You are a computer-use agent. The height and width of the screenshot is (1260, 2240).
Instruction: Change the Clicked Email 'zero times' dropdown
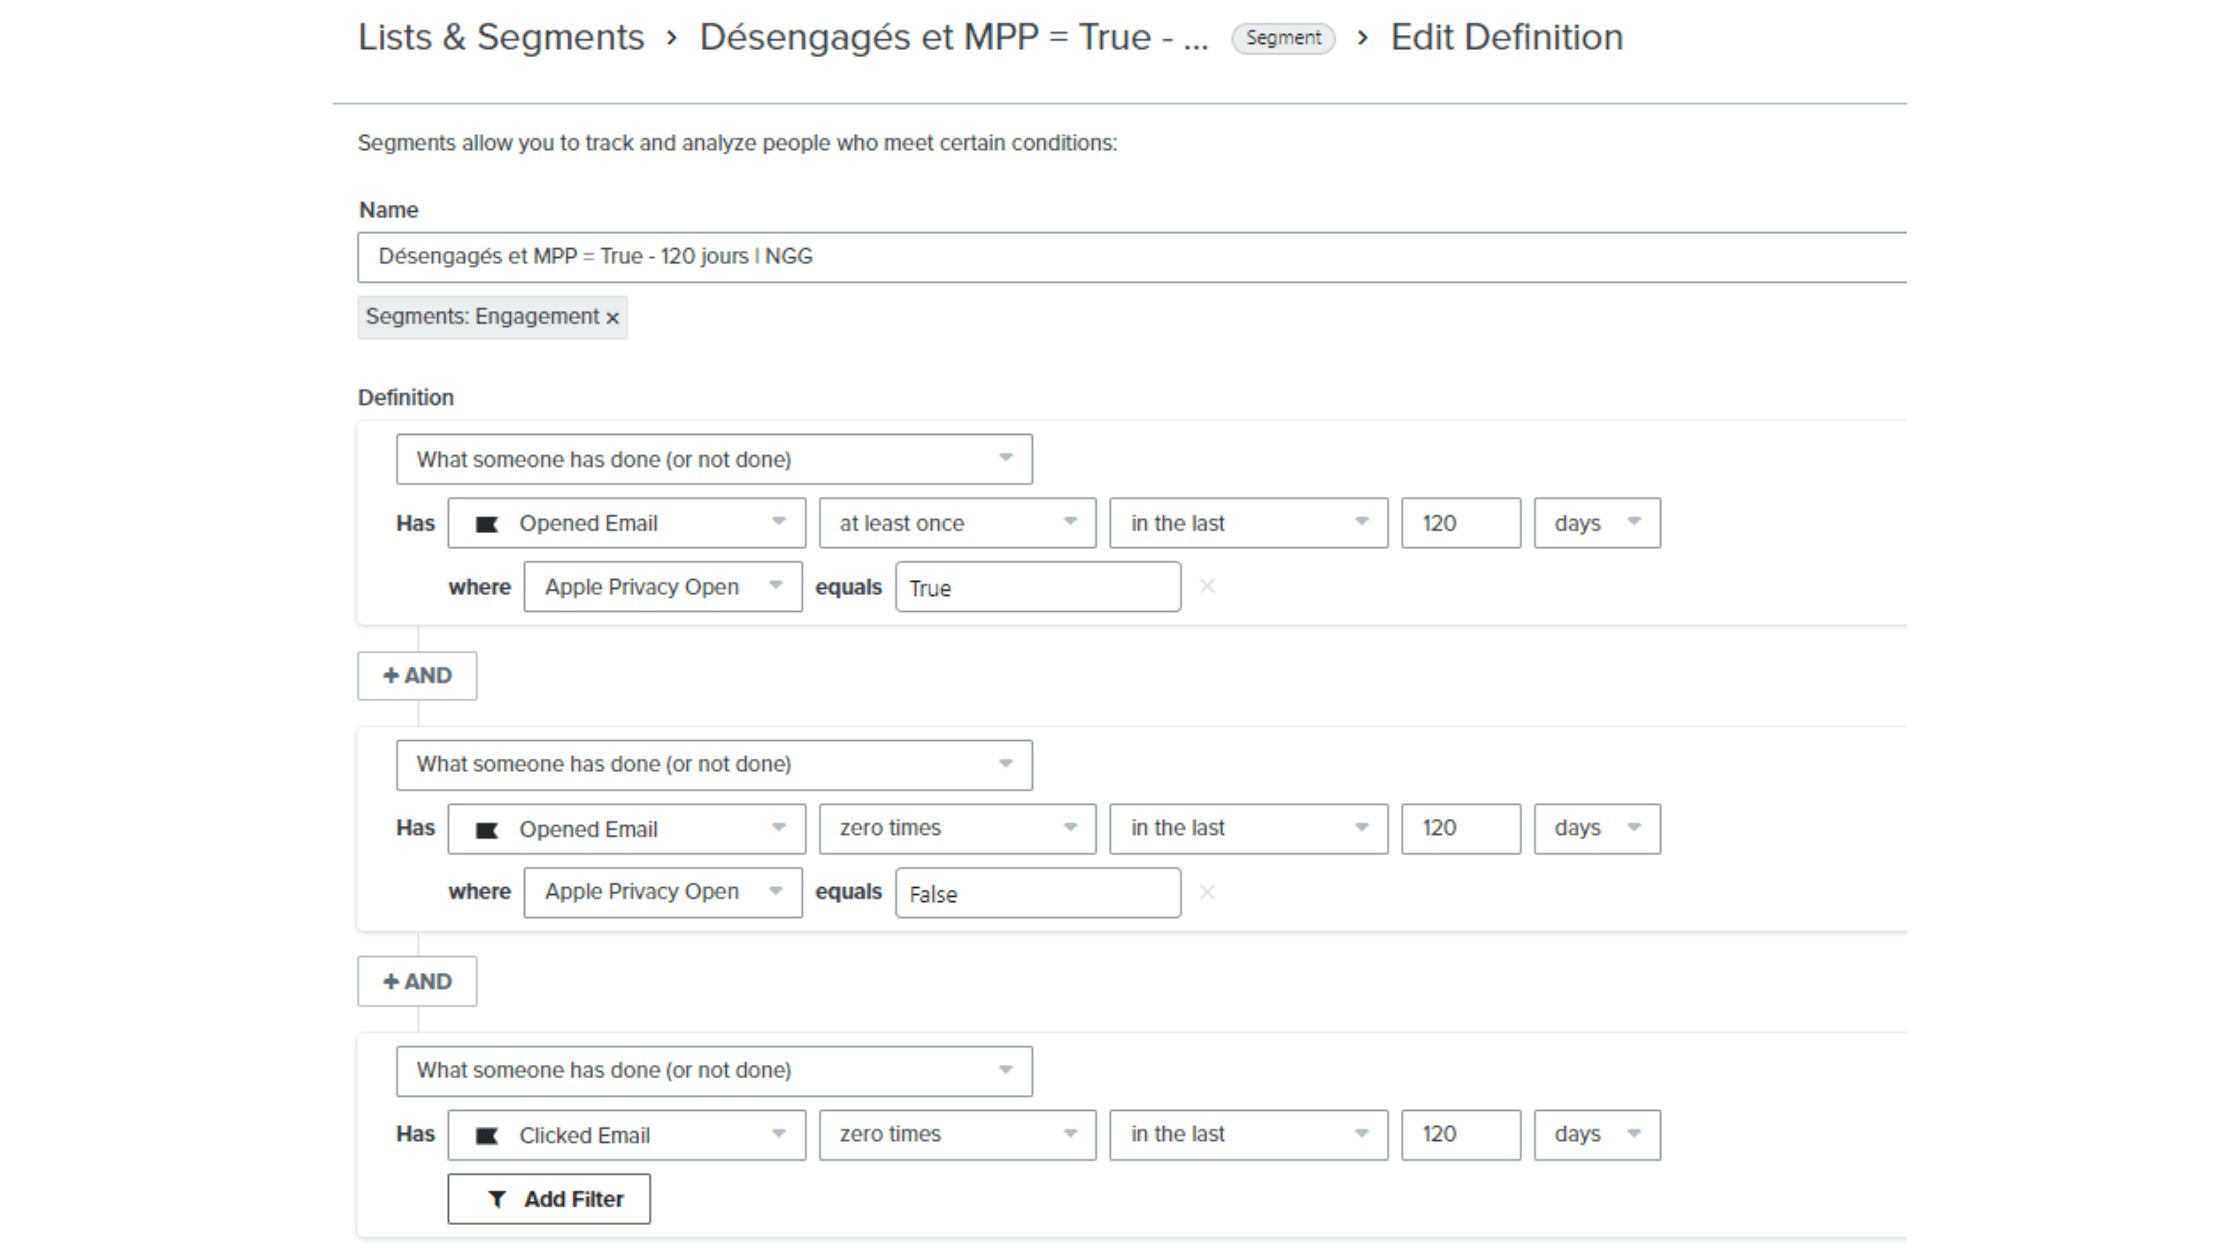pyautogui.click(x=957, y=1135)
